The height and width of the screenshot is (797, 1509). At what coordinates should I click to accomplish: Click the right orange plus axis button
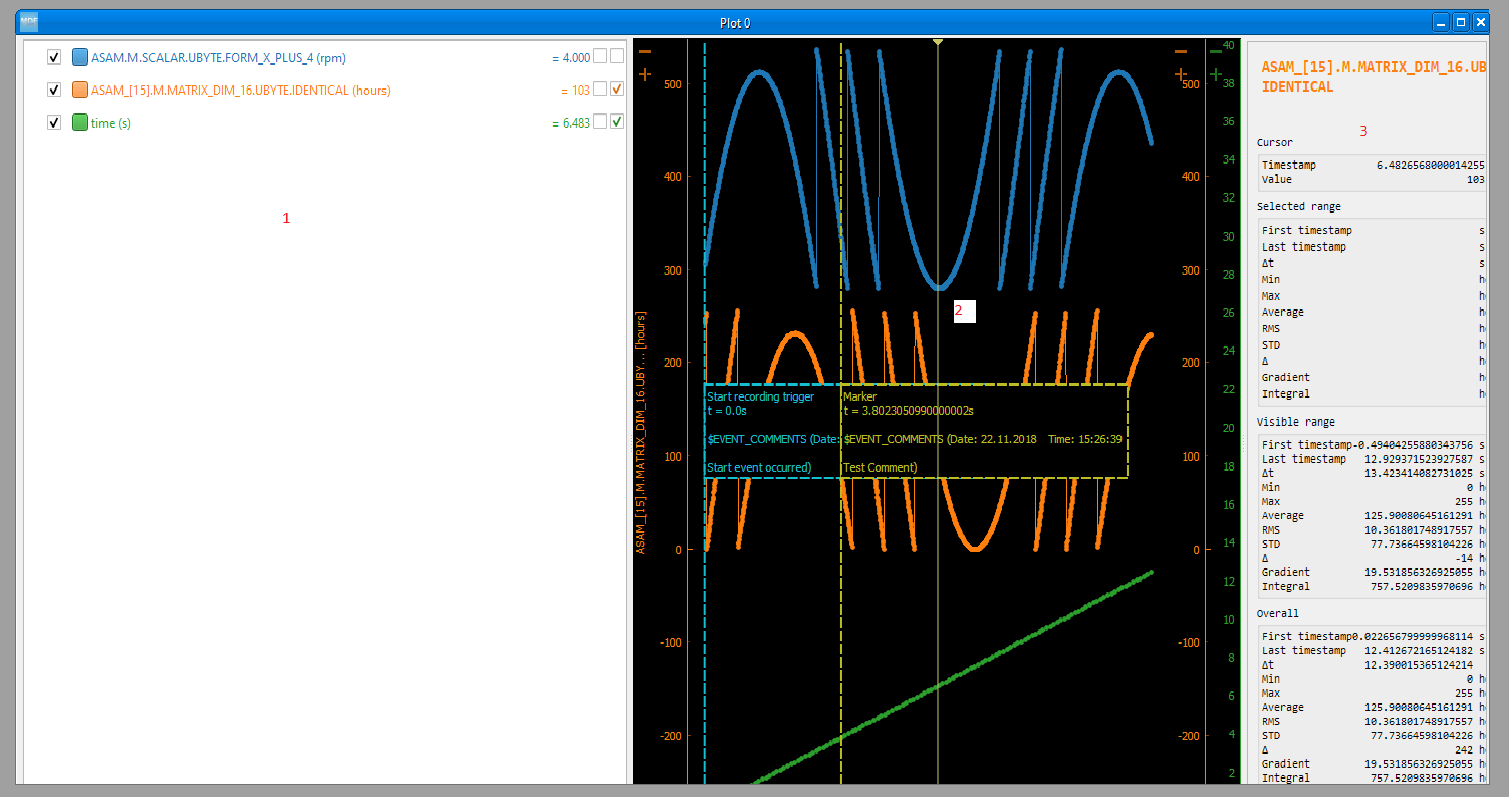[1181, 74]
